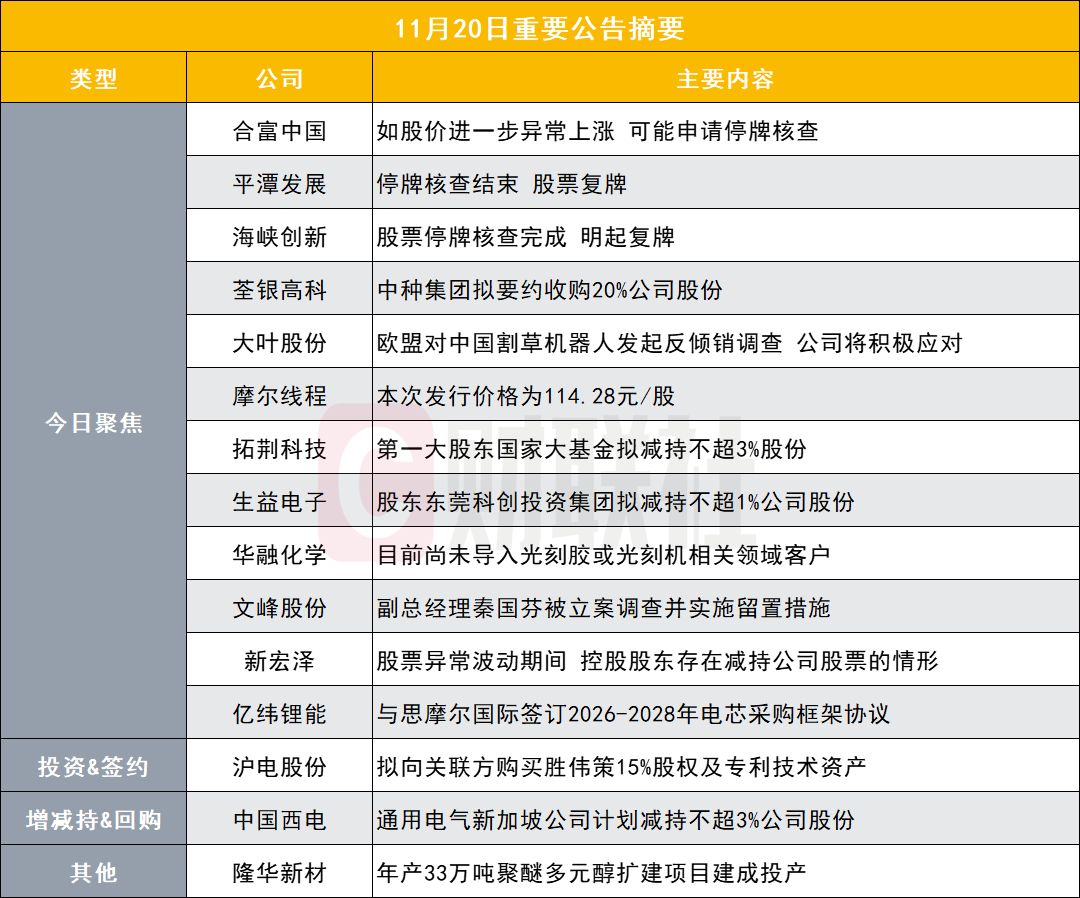Click text '股东东莞科创投资集团拟减持不超1%公司股份'
Screen dimensions: 1080x898
coord(616,501)
